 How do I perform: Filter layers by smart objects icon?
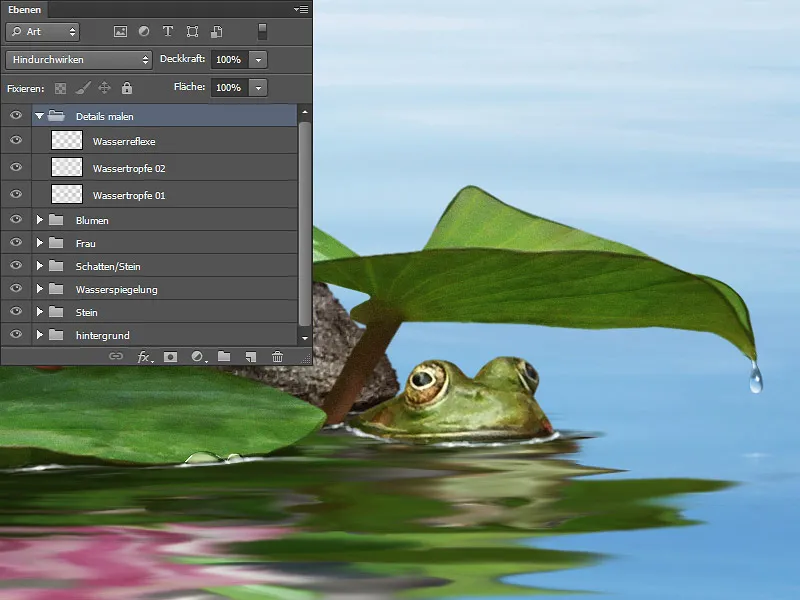216,32
